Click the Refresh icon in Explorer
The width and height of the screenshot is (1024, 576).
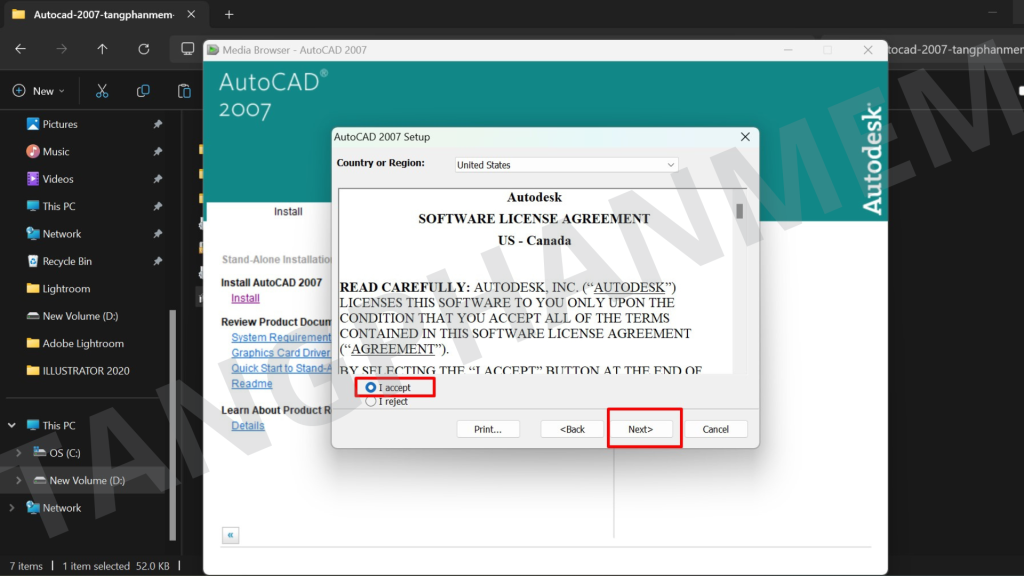(x=144, y=49)
